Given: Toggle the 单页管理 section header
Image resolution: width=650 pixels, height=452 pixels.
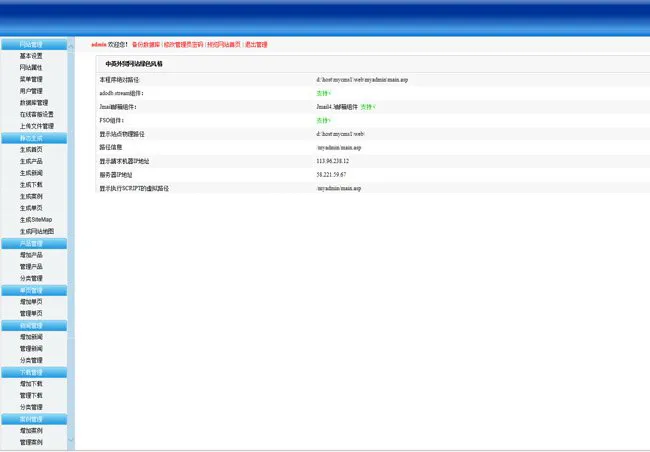Looking at the screenshot, I should point(34,290).
